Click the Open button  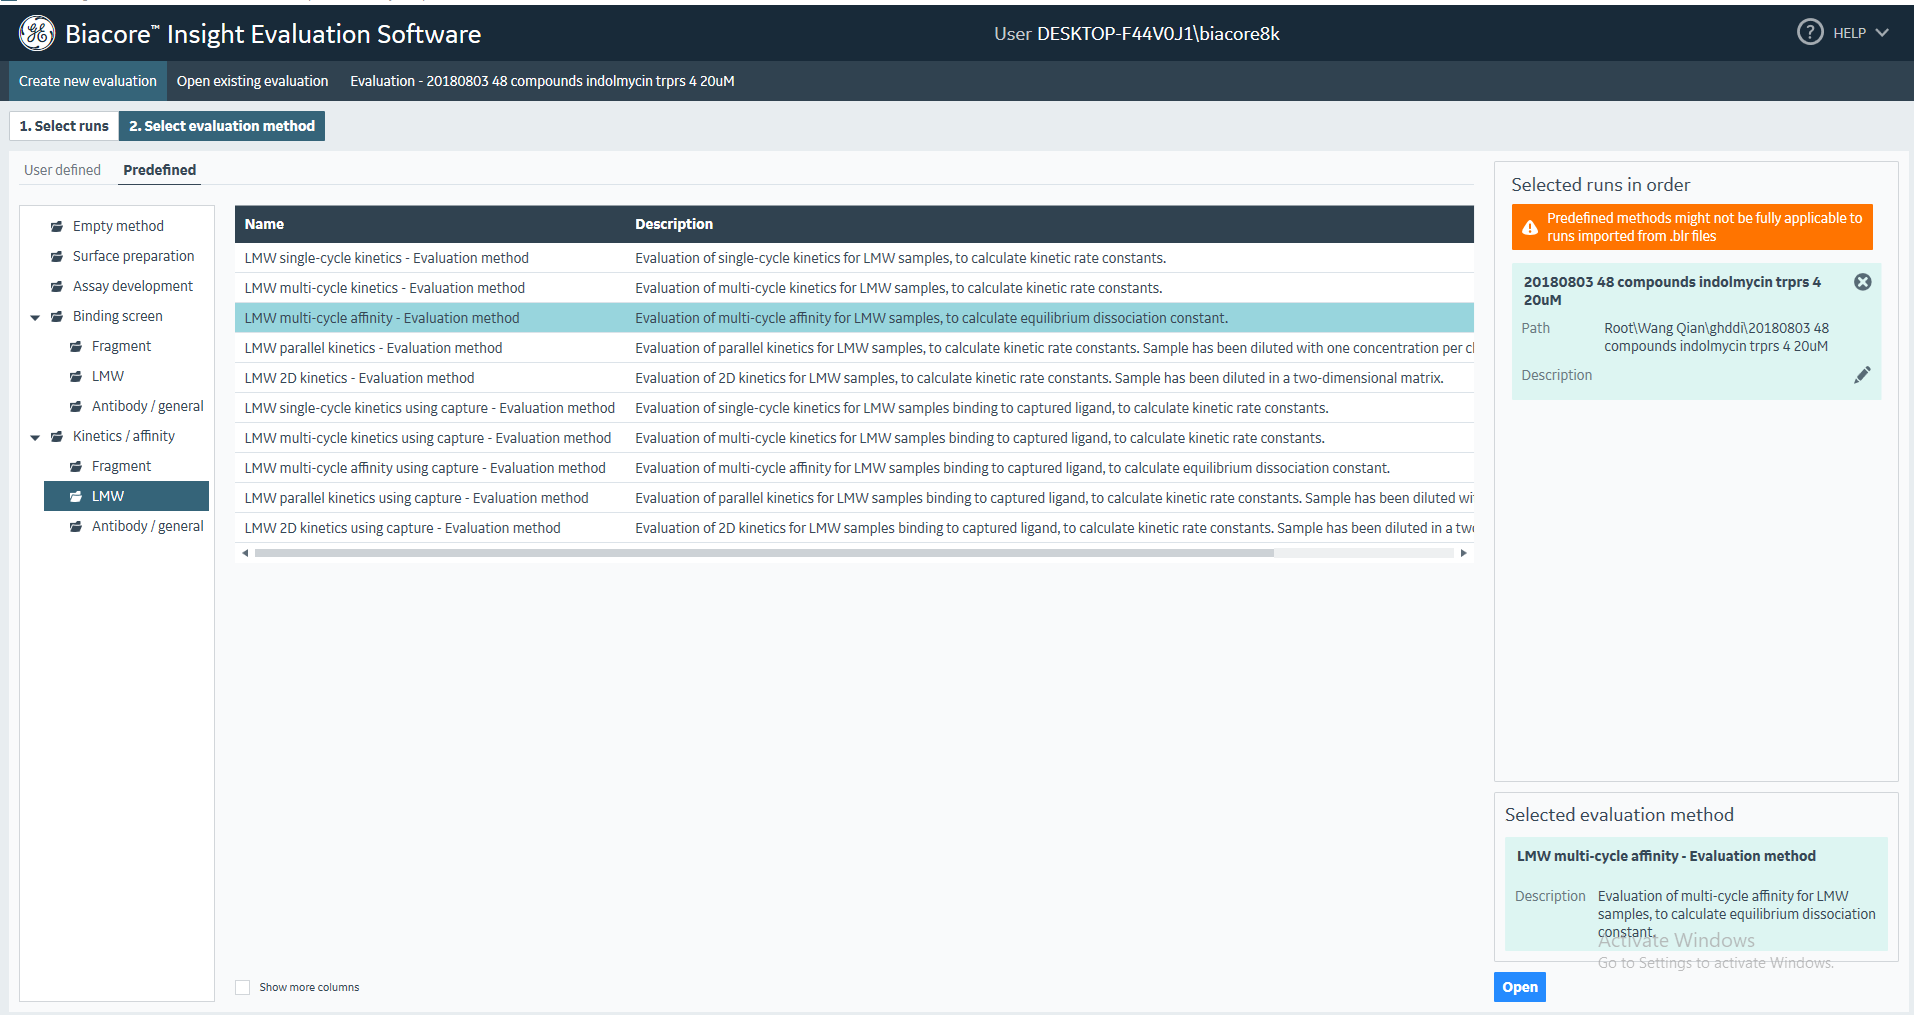click(1519, 987)
